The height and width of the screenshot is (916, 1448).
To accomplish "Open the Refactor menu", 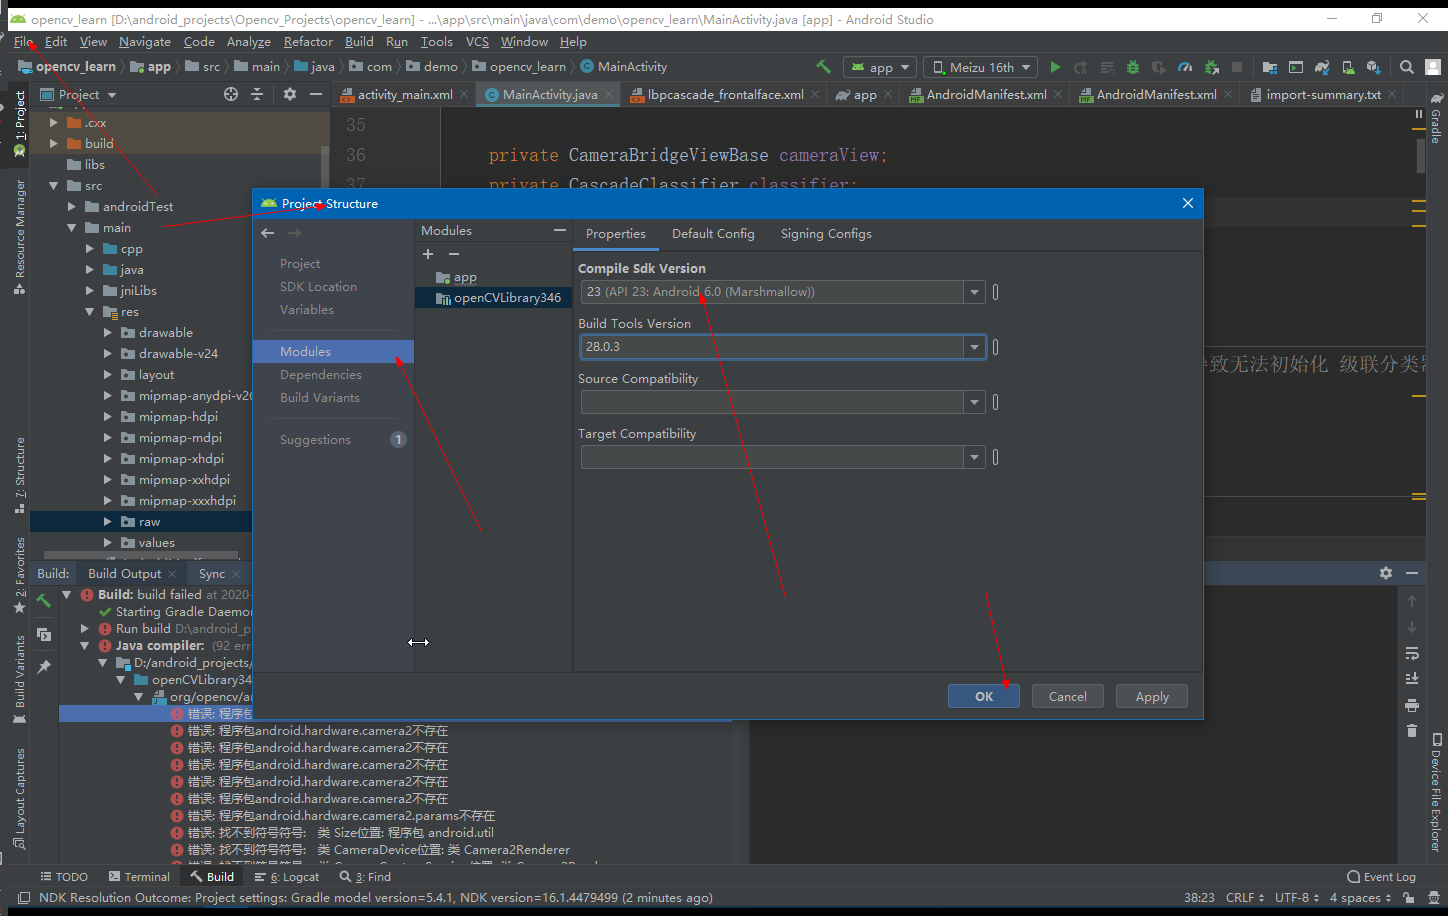I will (x=308, y=42).
